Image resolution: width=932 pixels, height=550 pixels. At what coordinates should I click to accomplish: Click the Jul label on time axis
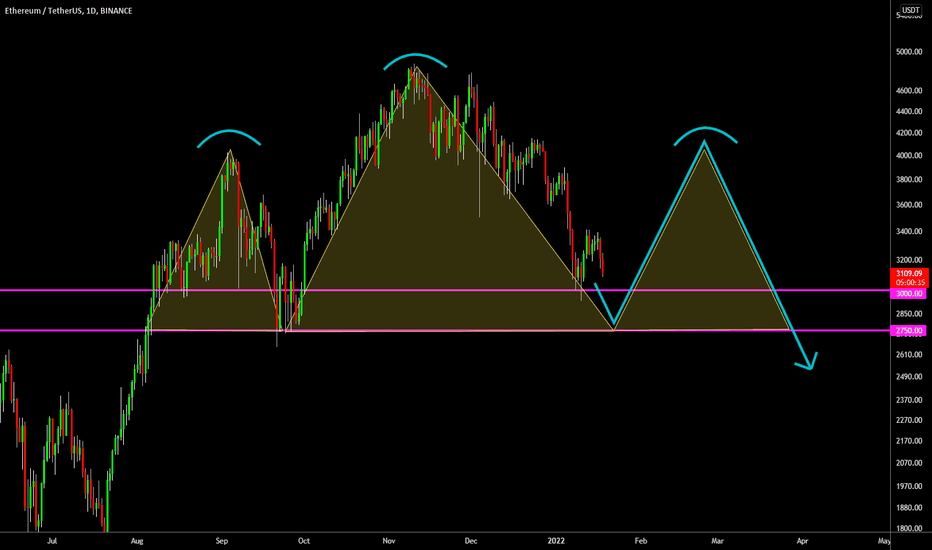52,540
